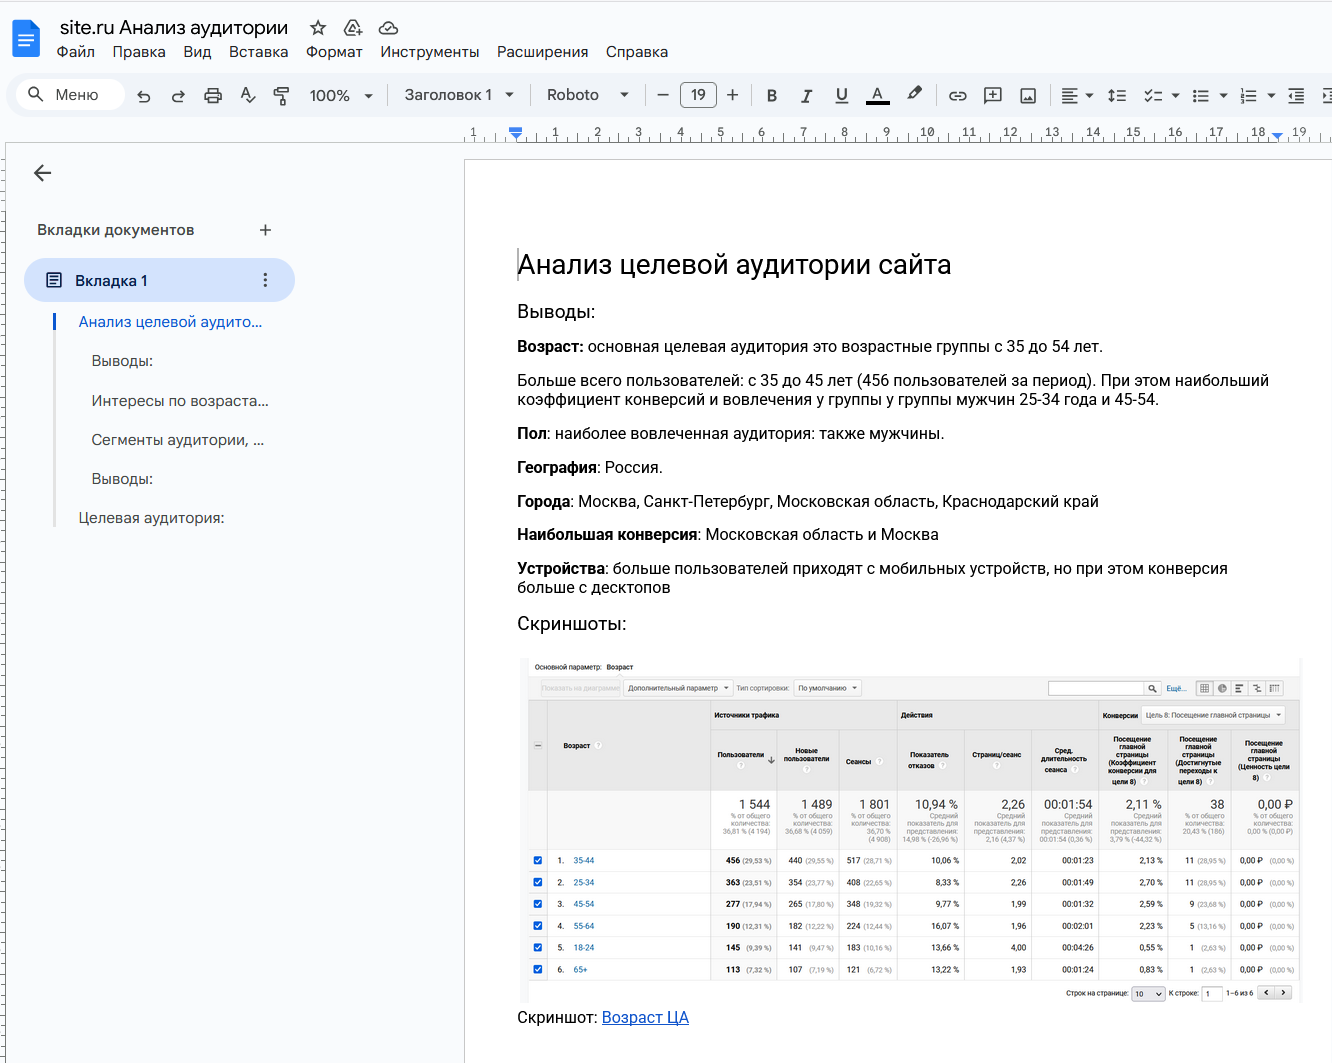Image resolution: width=1332 pixels, height=1063 pixels.
Task: Open the Возраст ЦА hyperlink
Action: point(645,1017)
